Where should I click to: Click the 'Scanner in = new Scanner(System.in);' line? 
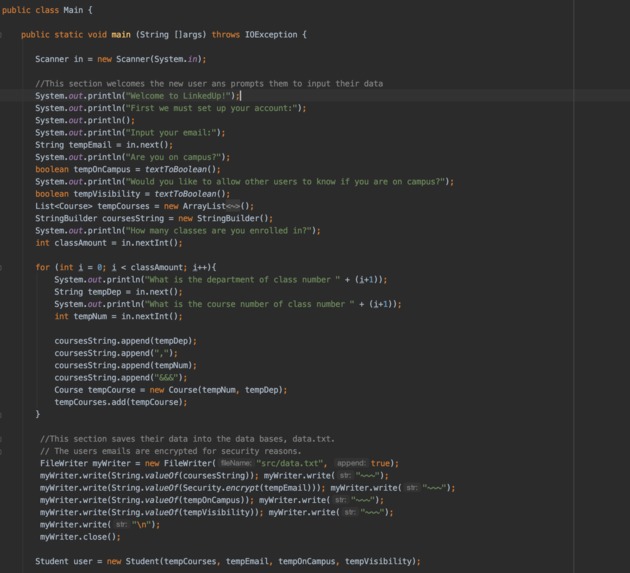pos(121,59)
